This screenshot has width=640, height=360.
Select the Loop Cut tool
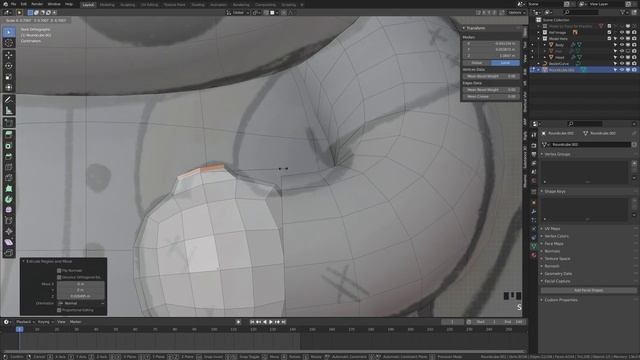coord(9,167)
